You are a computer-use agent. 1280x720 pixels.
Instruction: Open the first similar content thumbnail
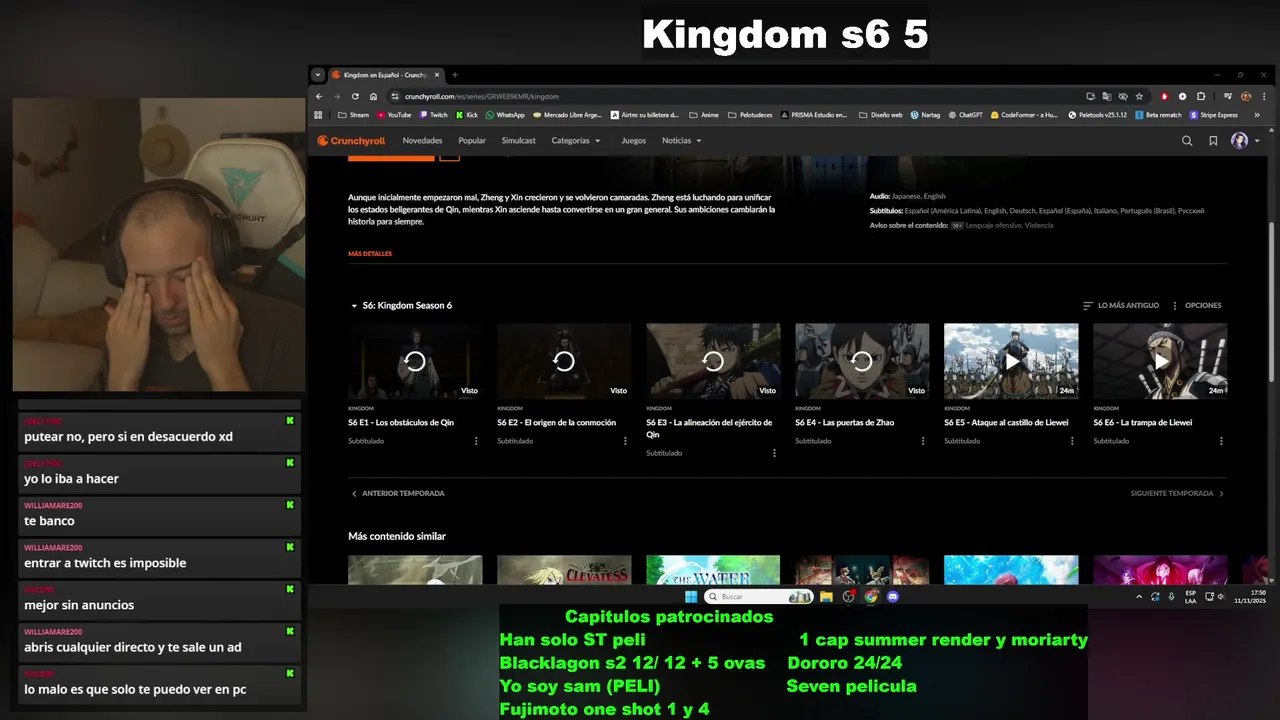pyautogui.click(x=415, y=570)
